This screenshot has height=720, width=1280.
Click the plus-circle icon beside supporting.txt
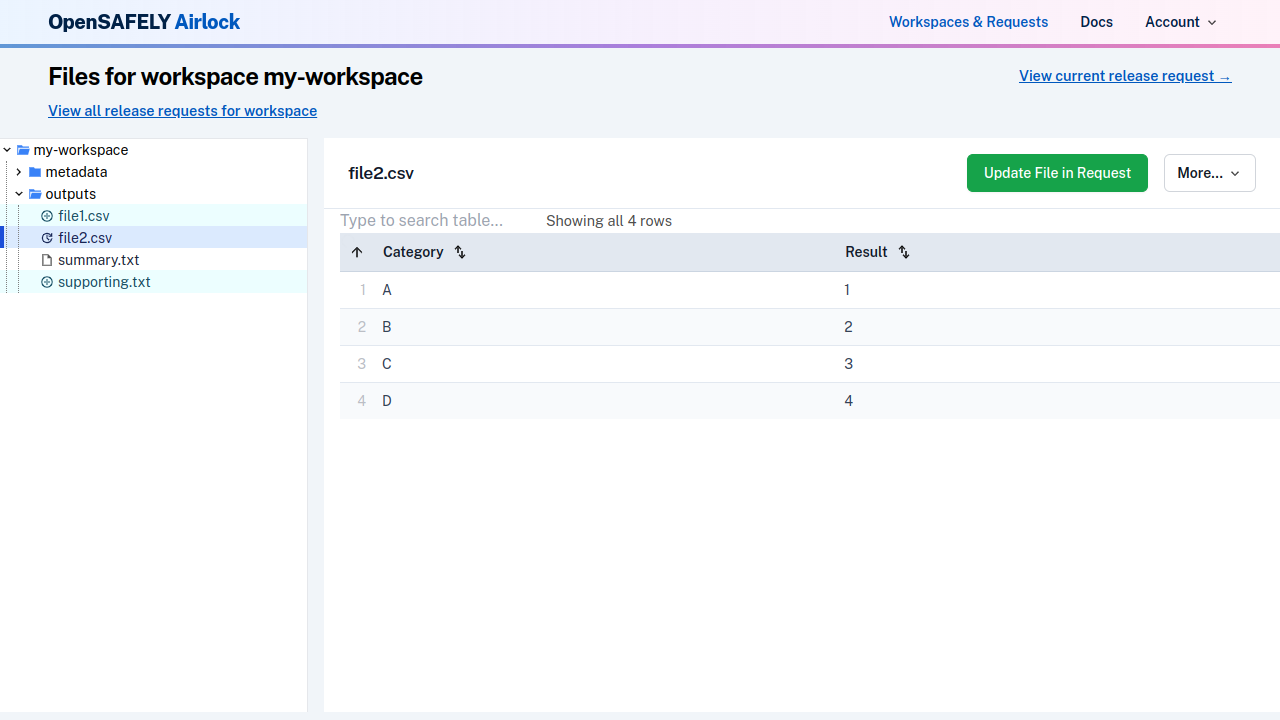(x=47, y=282)
